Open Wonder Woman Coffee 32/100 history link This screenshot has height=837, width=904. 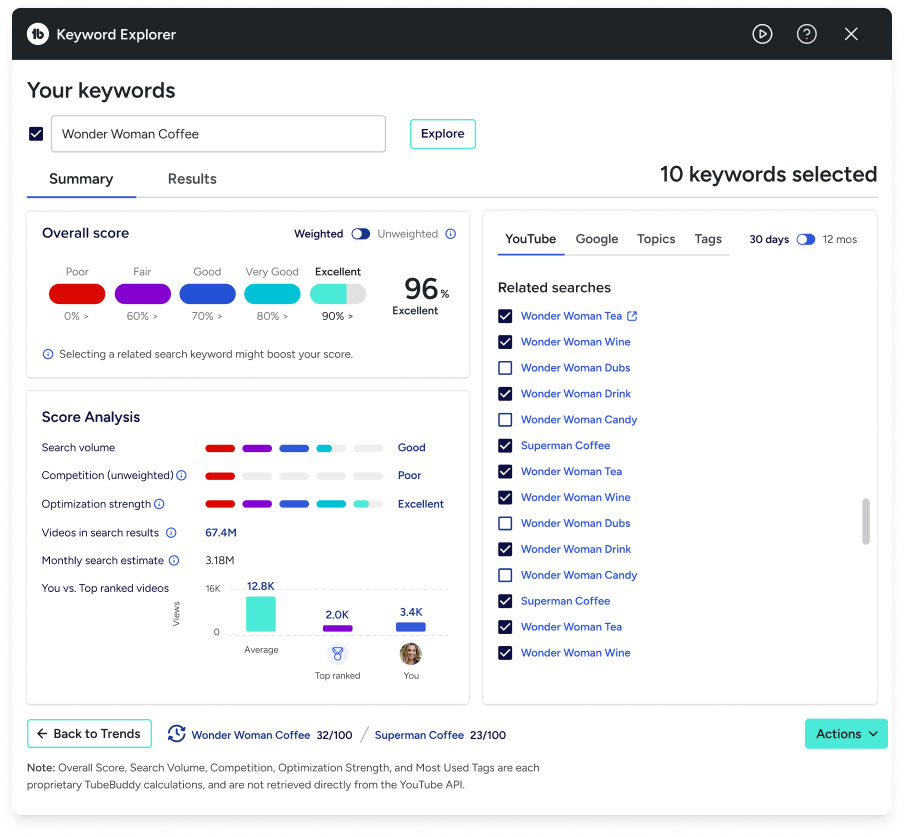click(x=272, y=735)
